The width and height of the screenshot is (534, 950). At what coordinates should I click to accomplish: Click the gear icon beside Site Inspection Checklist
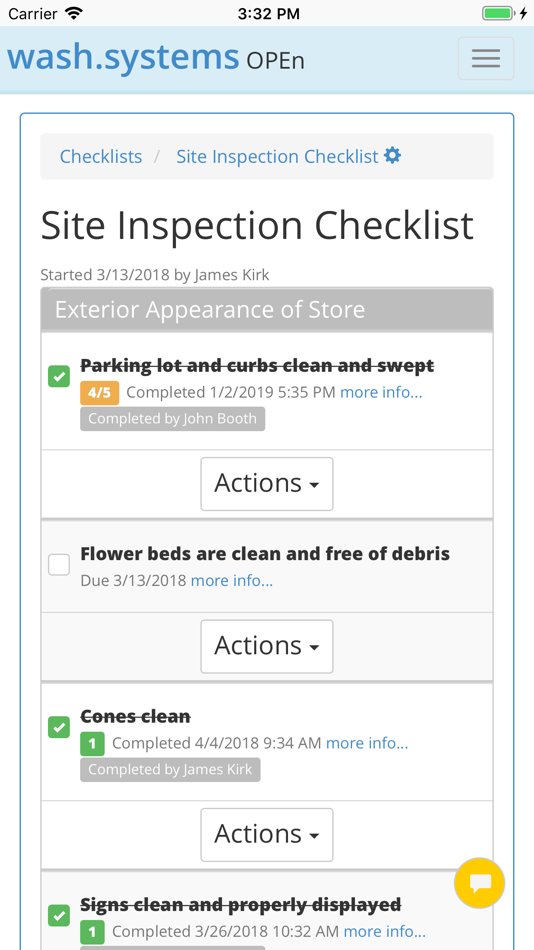393,156
